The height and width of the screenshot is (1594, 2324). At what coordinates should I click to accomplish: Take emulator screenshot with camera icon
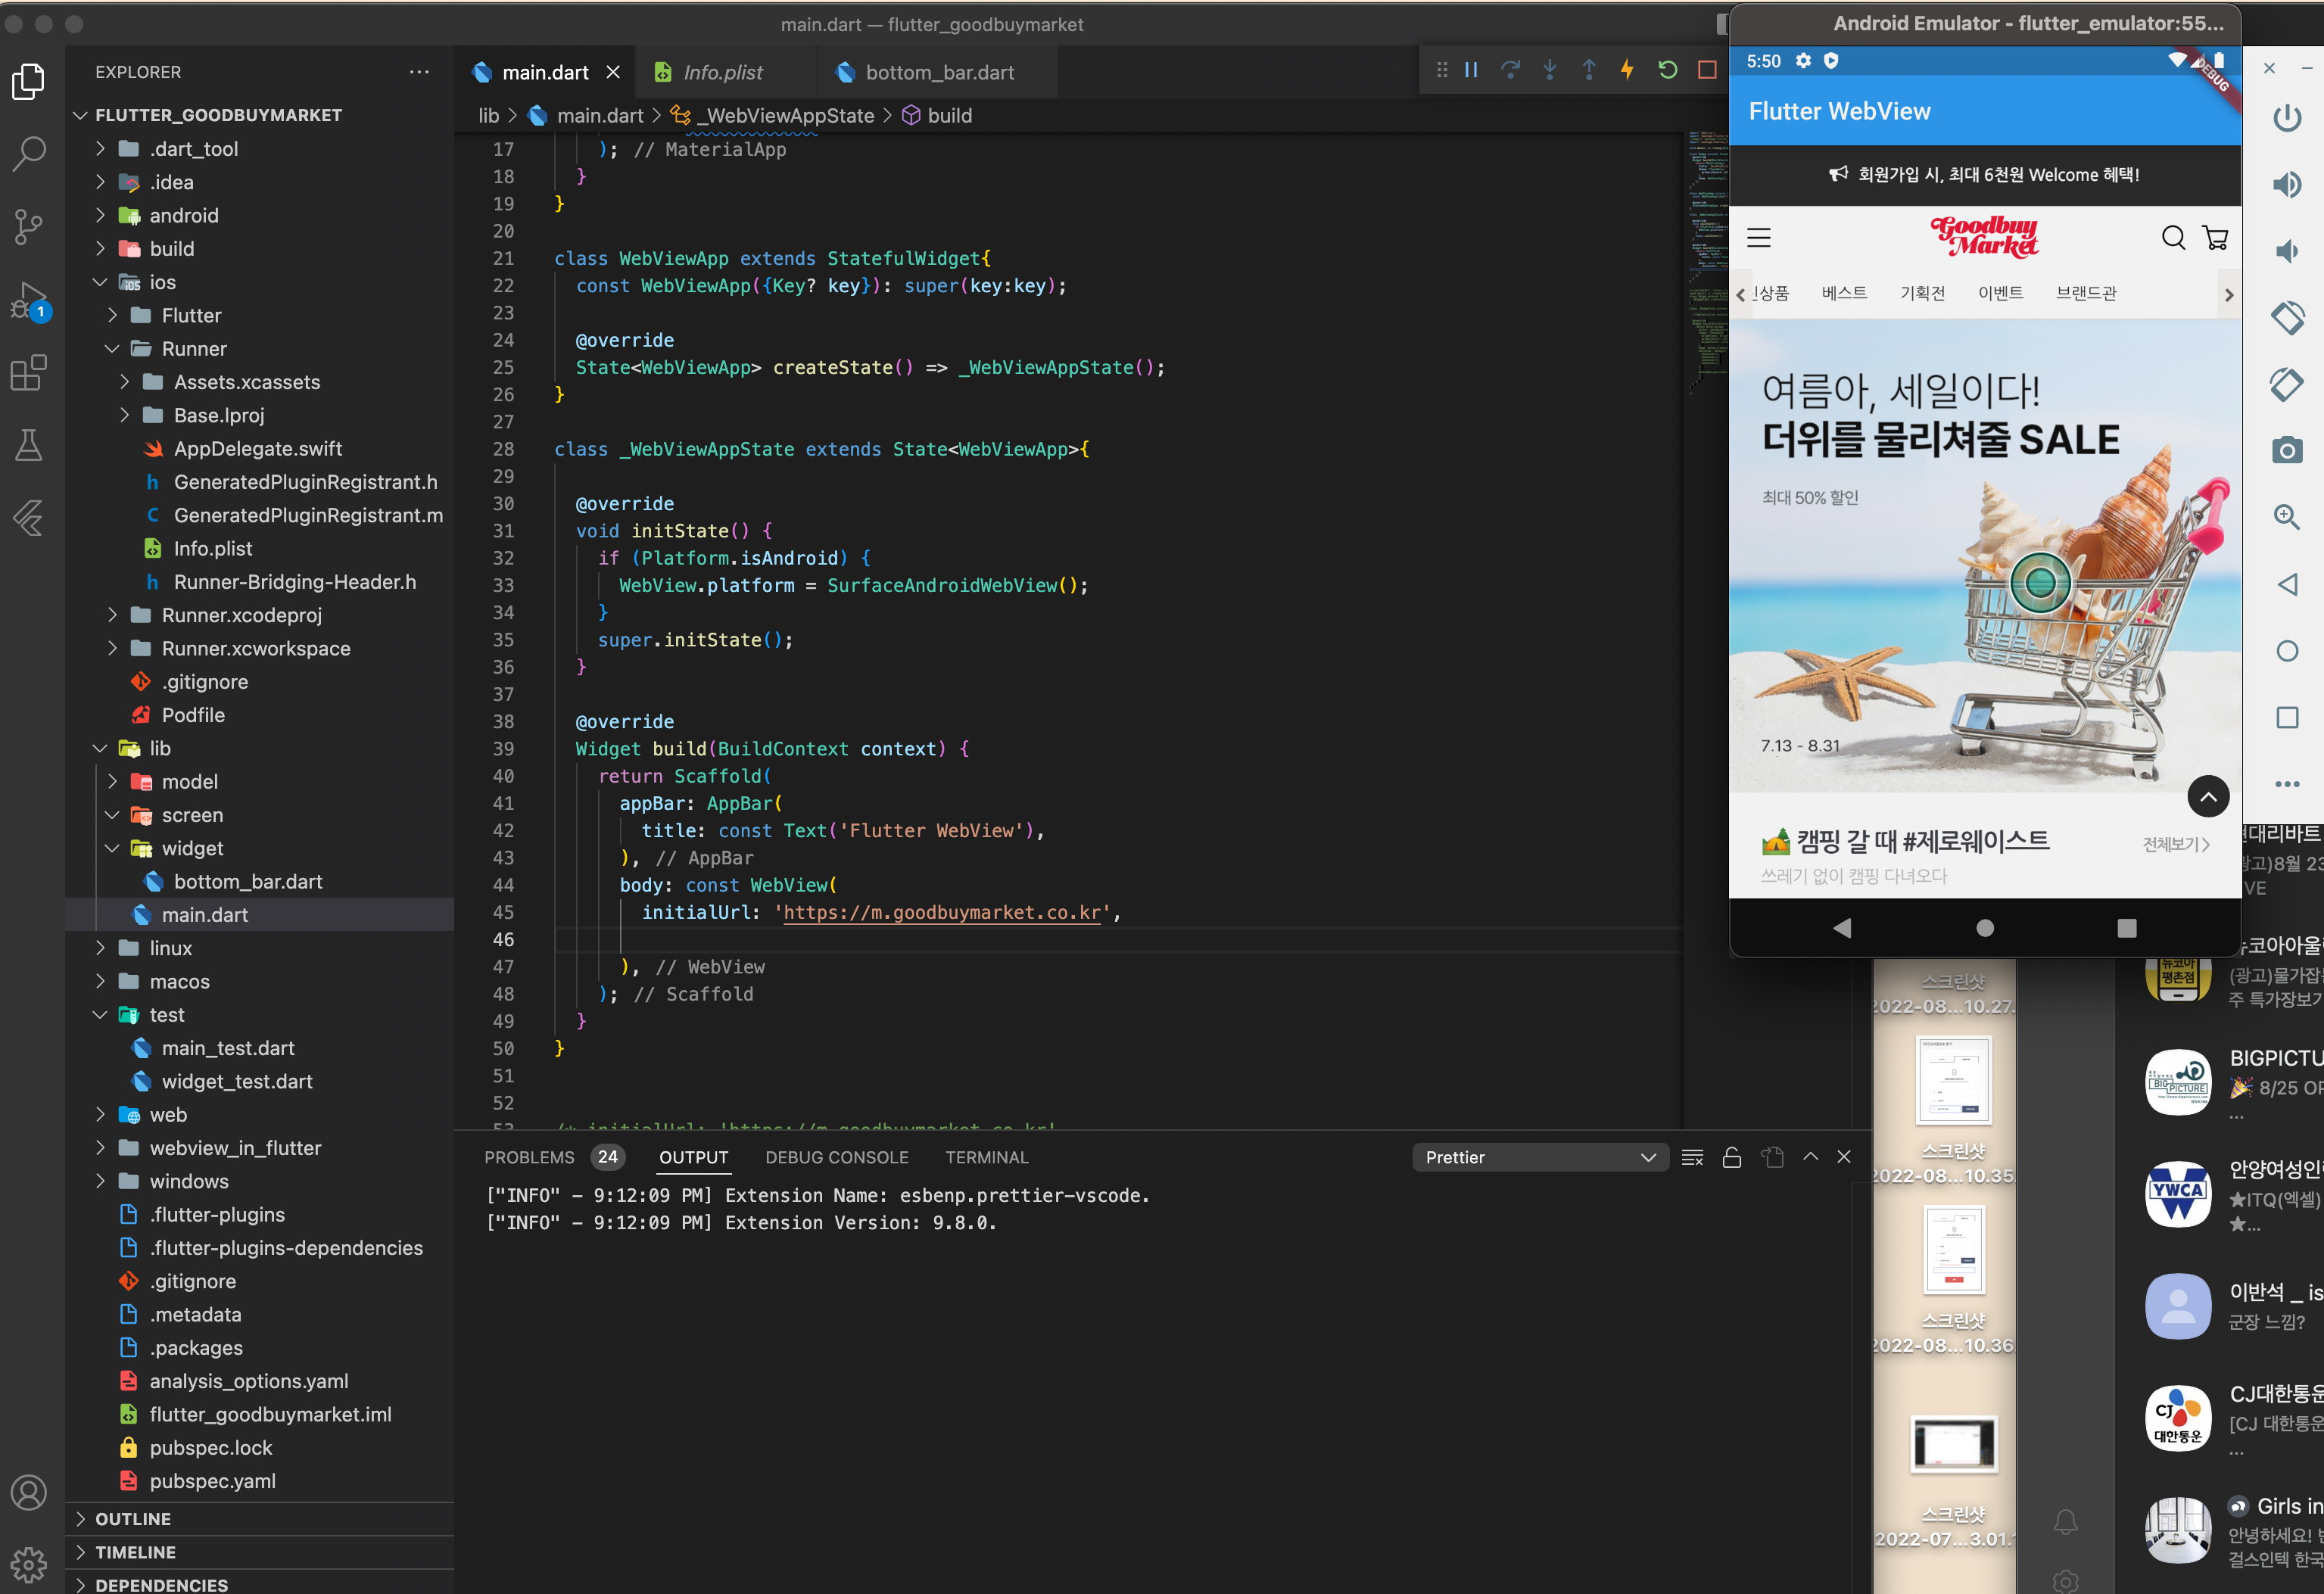coord(2286,451)
